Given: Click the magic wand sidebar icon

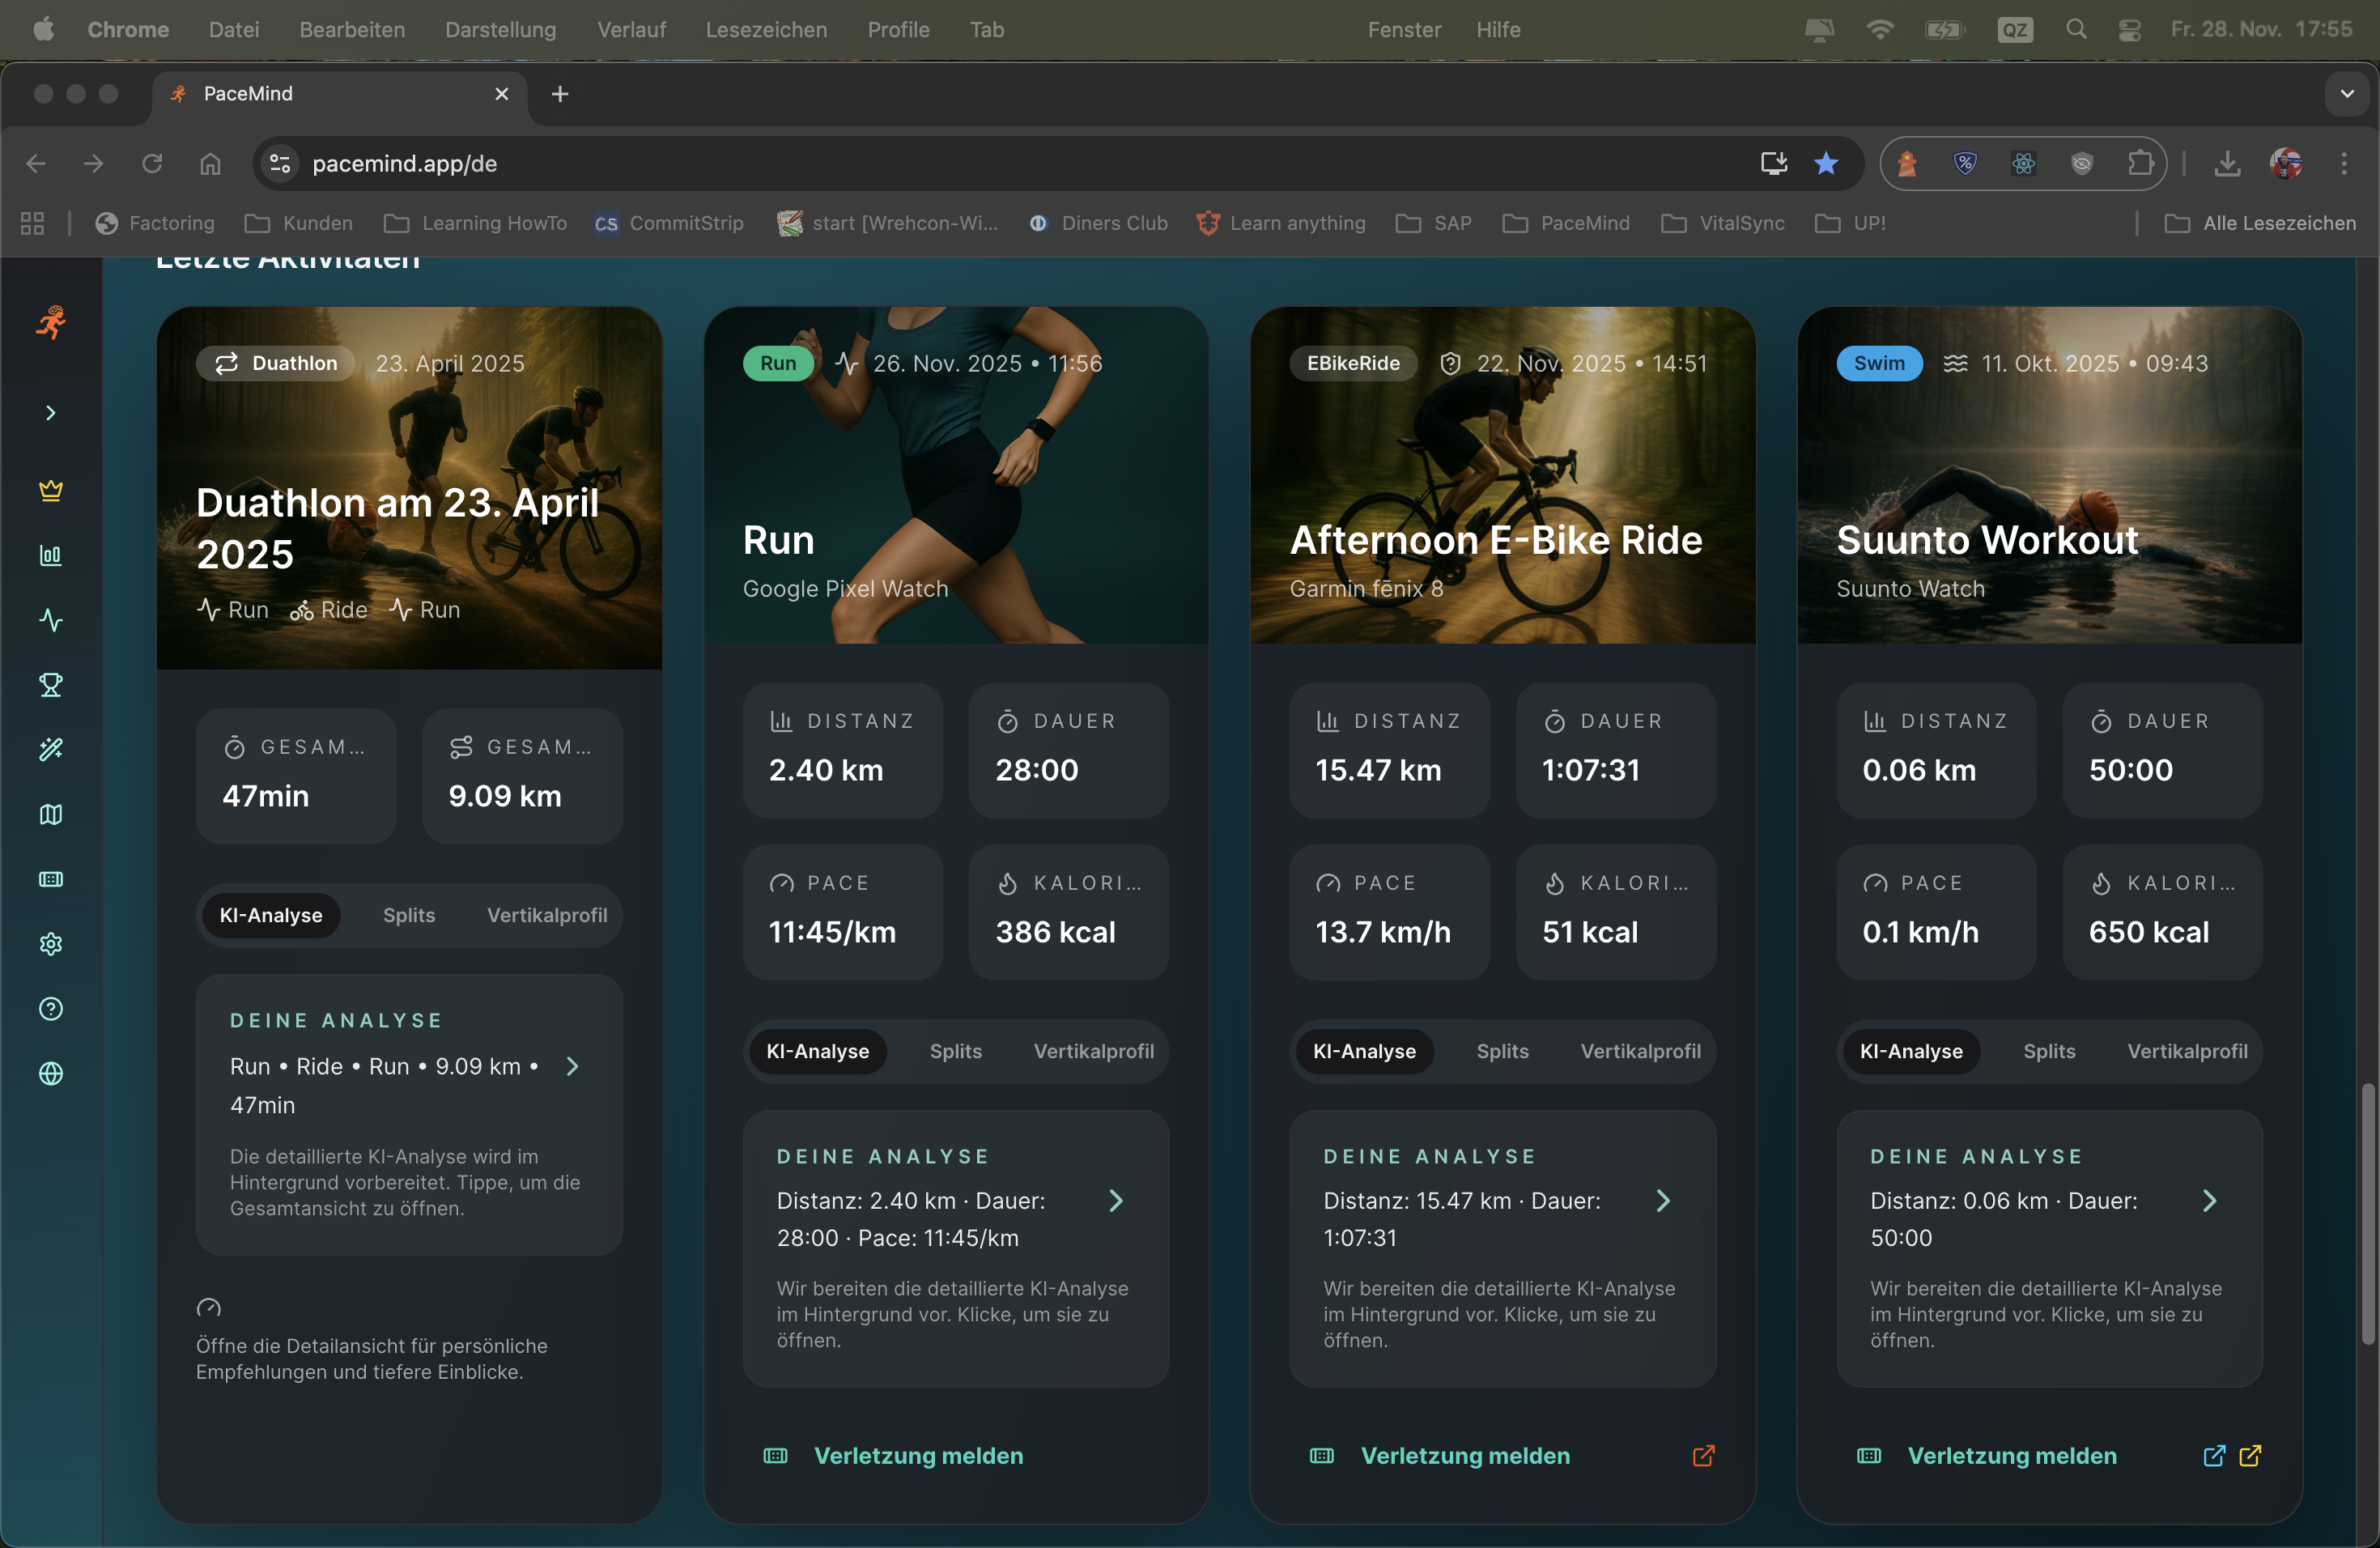Looking at the screenshot, I should click(51, 749).
